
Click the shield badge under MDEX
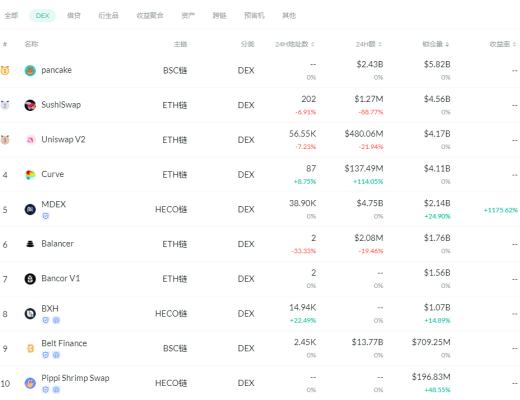(x=46, y=216)
